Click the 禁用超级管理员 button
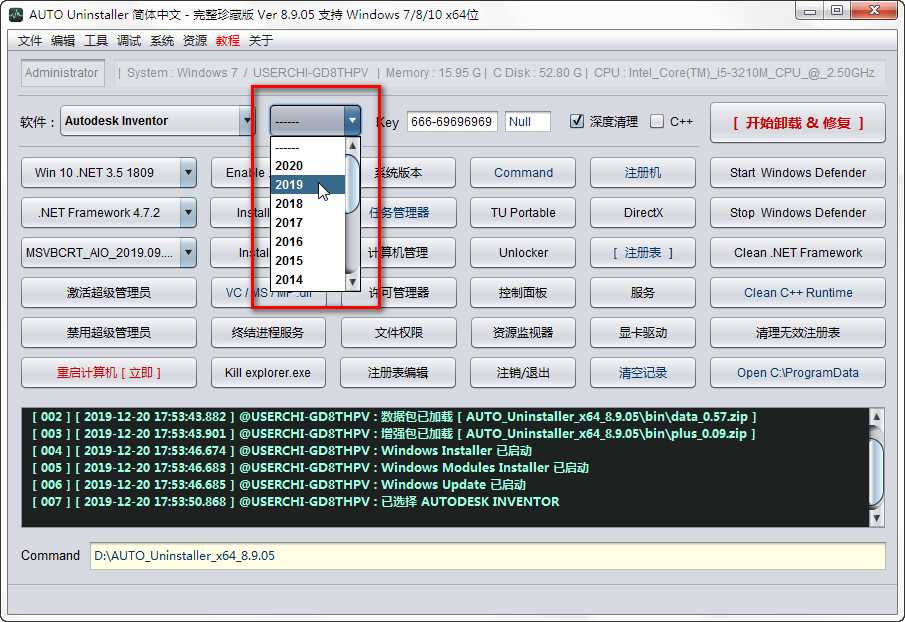Image resolution: width=905 pixels, height=622 pixels. click(x=109, y=333)
